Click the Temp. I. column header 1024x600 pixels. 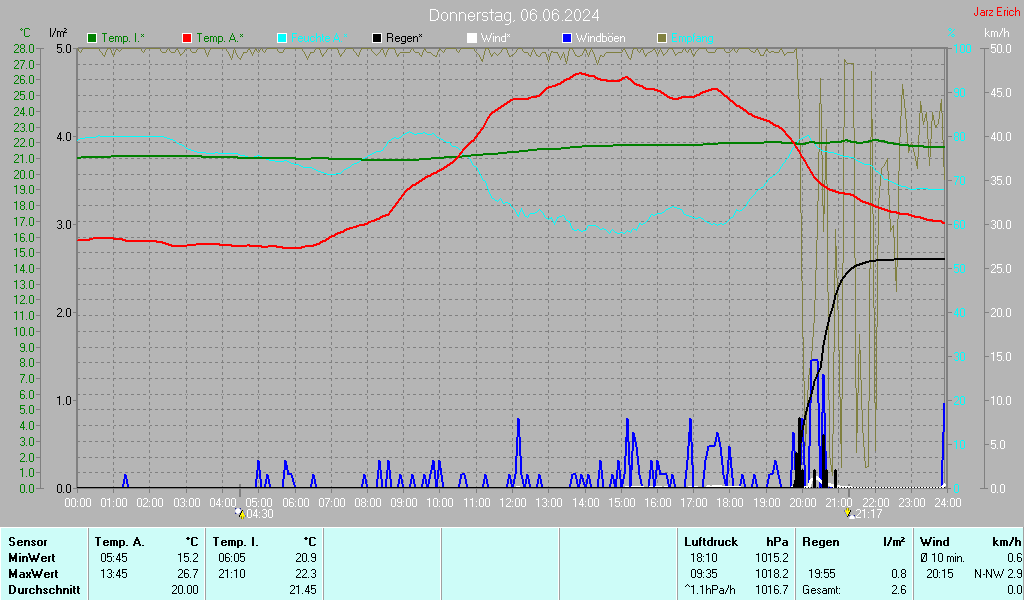point(236,542)
